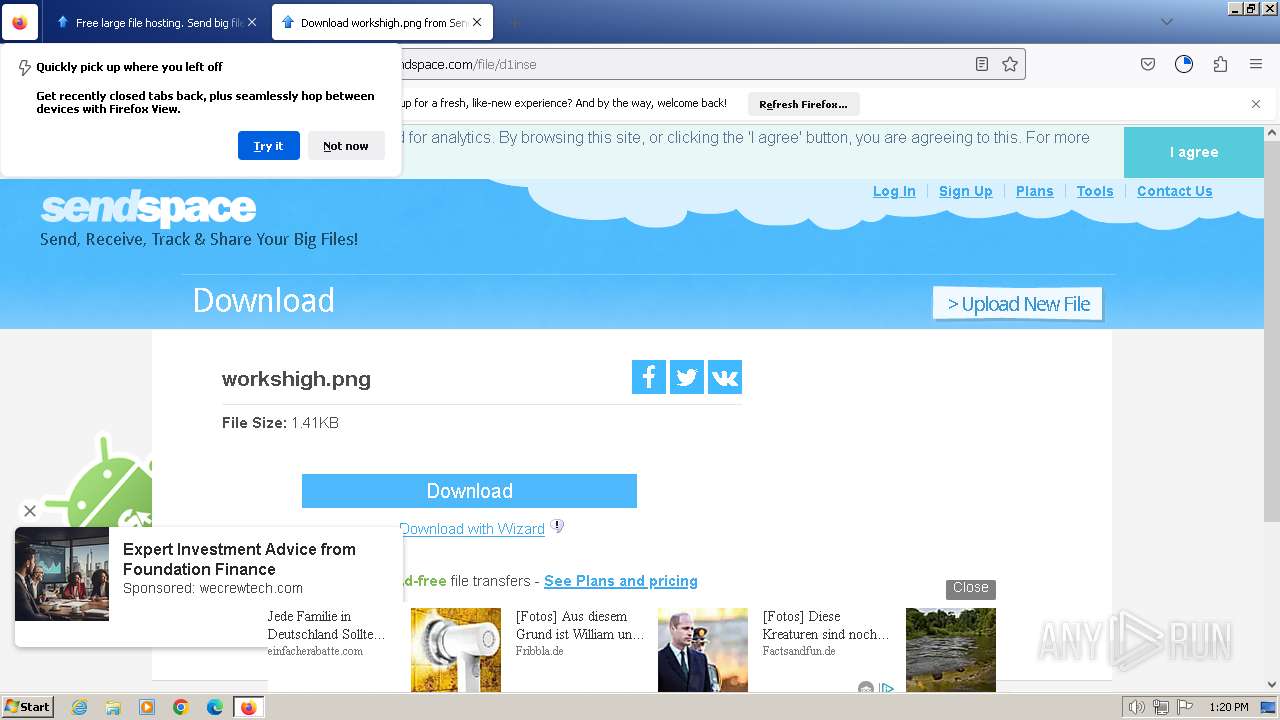This screenshot has width=1280, height=720.
Task: Launch Google Chrome from taskbar
Action: click(x=181, y=707)
